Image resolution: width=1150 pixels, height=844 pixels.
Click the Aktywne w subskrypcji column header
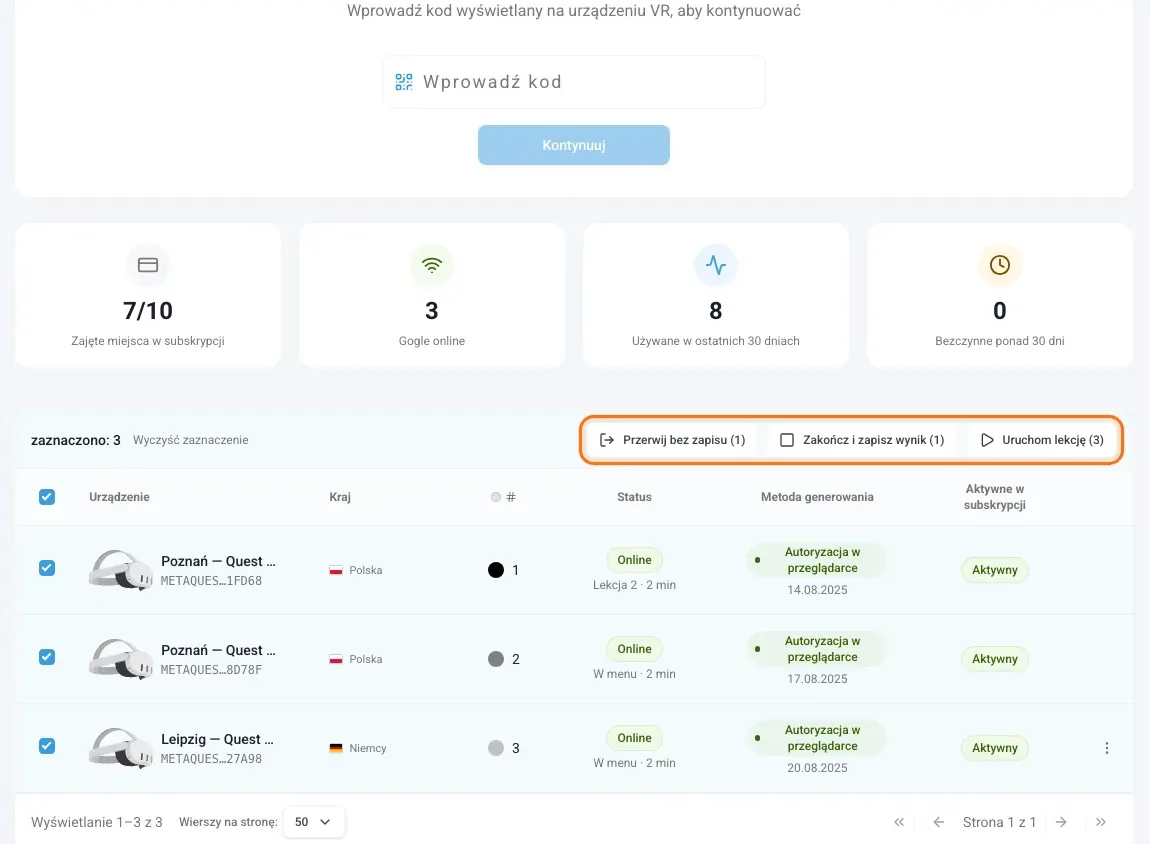[995, 496]
